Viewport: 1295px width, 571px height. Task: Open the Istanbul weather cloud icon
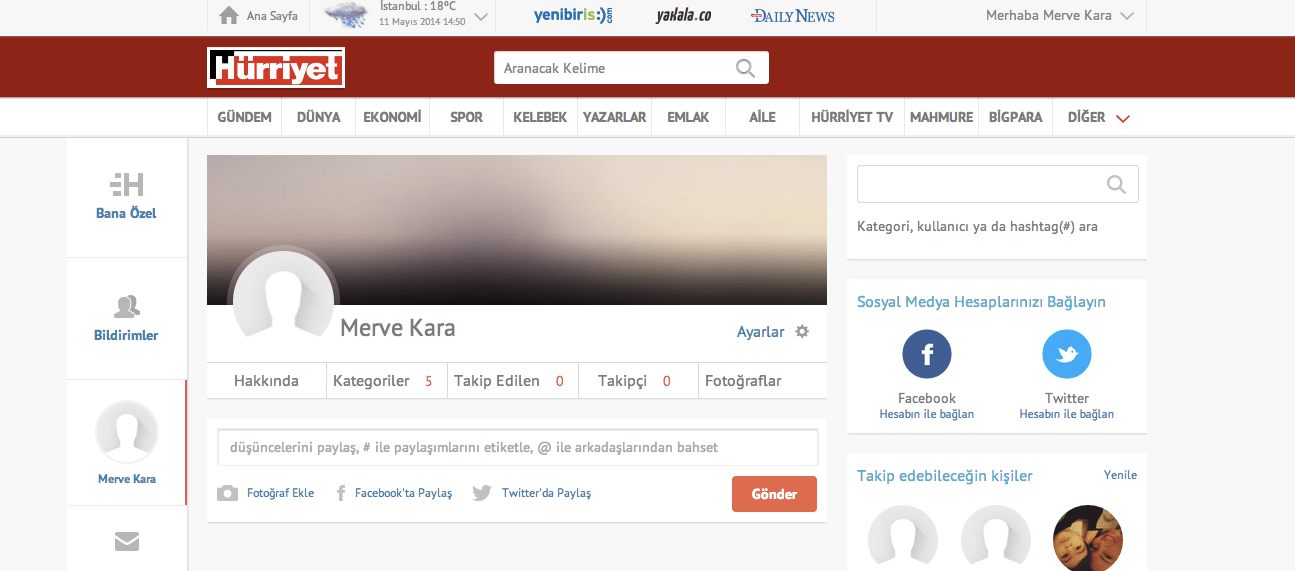click(x=345, y=14)
